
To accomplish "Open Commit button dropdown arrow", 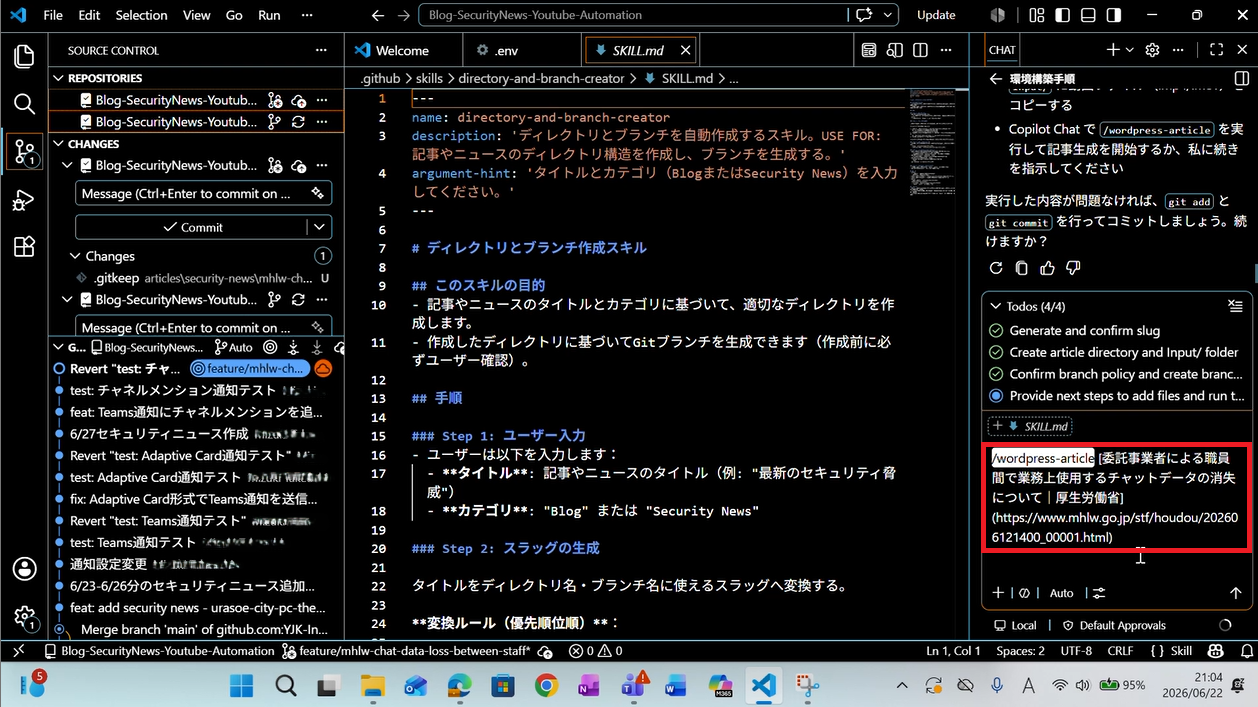I will click(318, 227).
